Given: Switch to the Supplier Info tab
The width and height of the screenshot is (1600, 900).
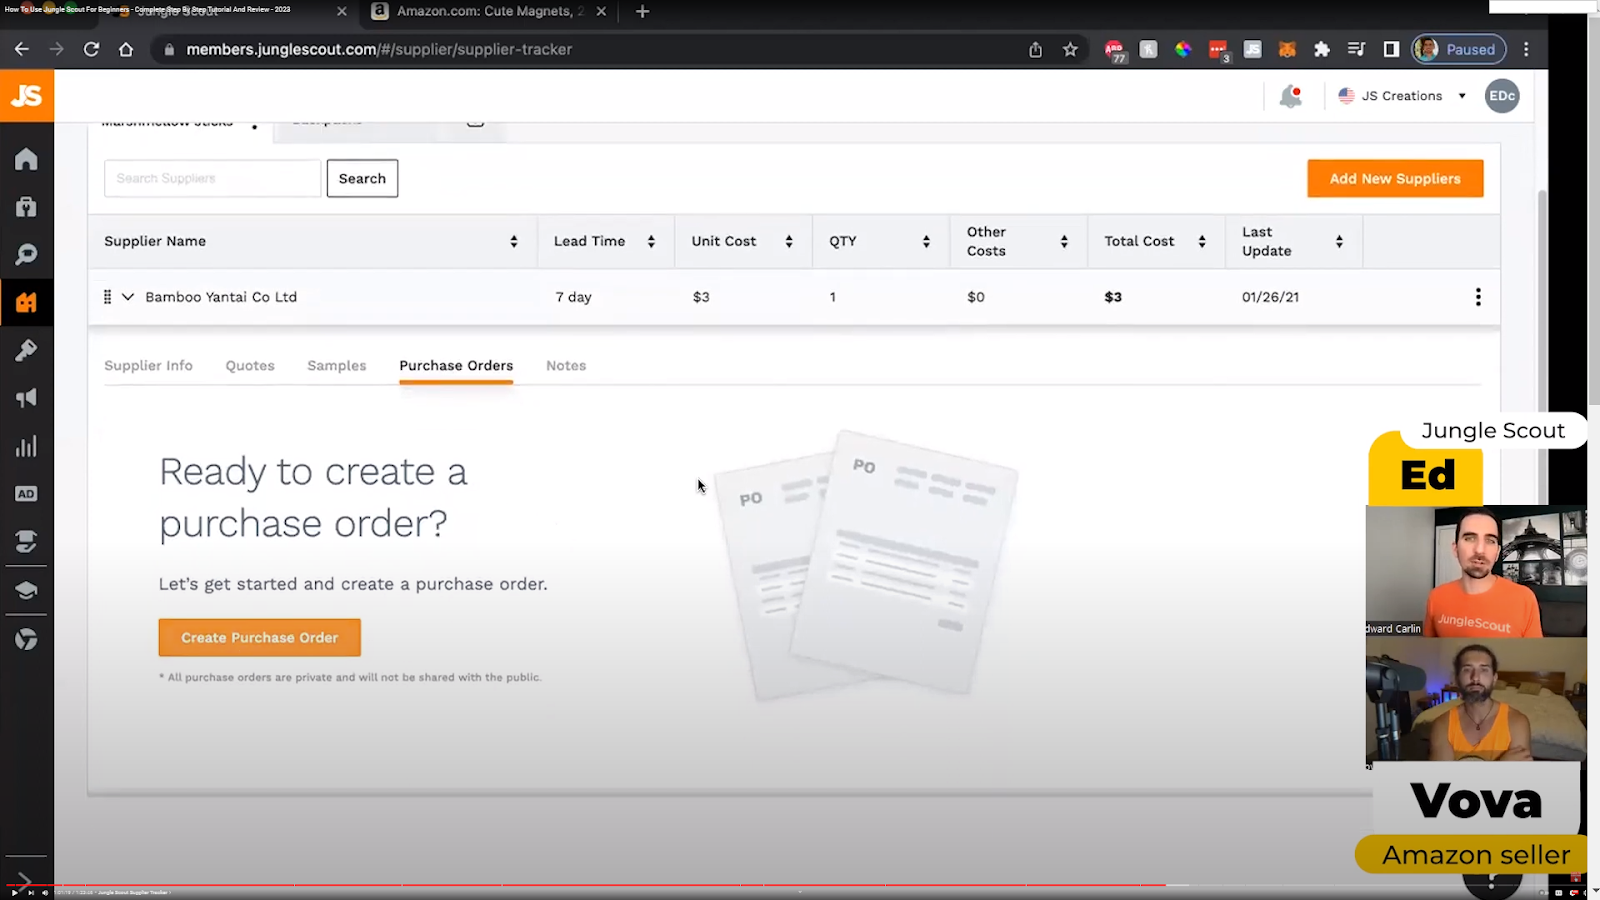Looking at the screenshot, I should pos(148,366).
